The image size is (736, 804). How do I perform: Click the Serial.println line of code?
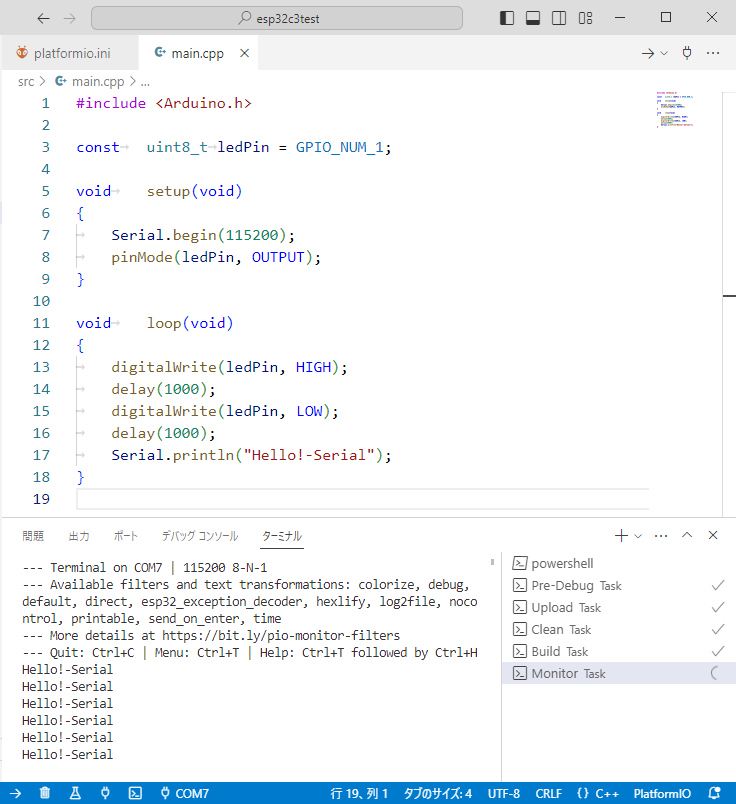[x=251, y=455]
